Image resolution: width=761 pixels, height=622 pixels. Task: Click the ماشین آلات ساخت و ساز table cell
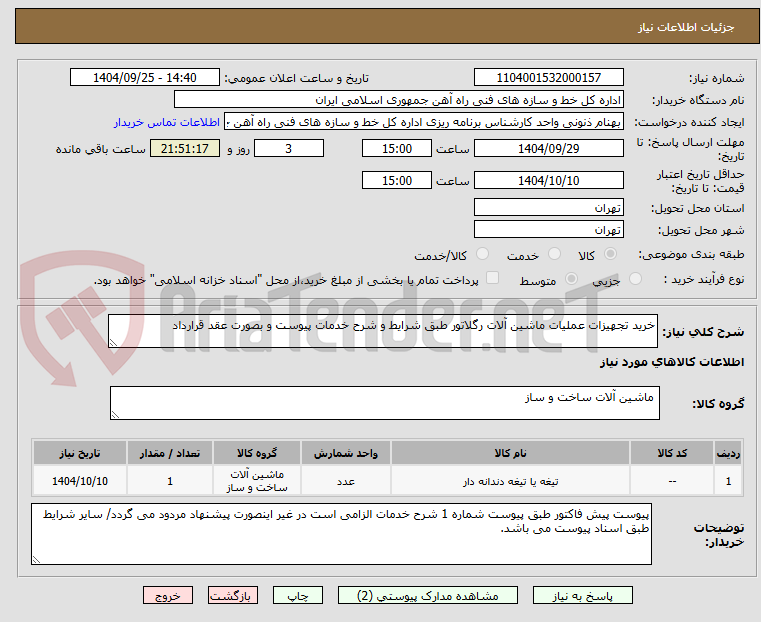(x=257, y=481)
